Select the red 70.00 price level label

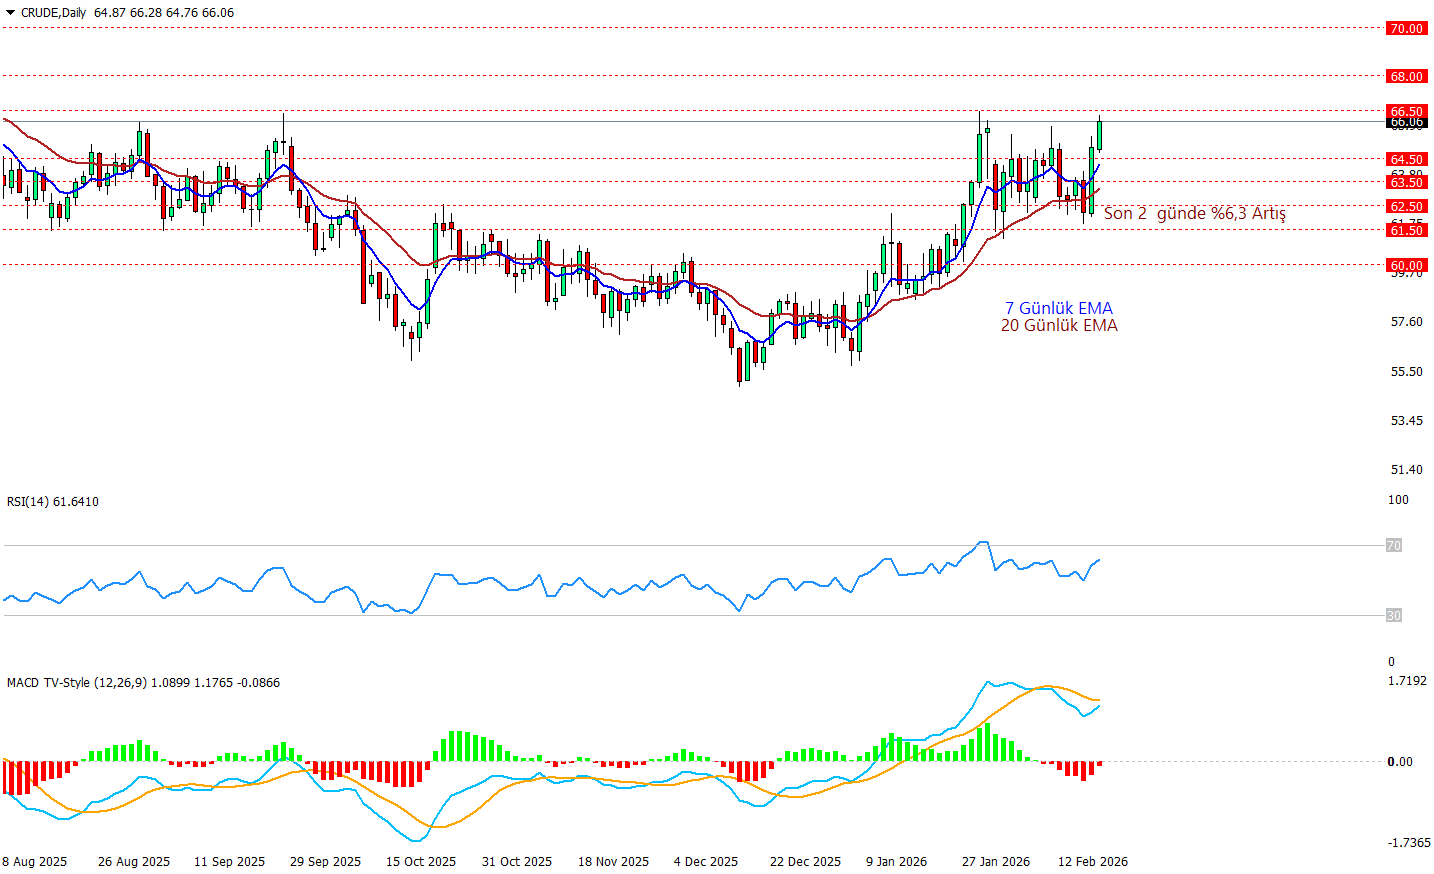(1405, 29)
